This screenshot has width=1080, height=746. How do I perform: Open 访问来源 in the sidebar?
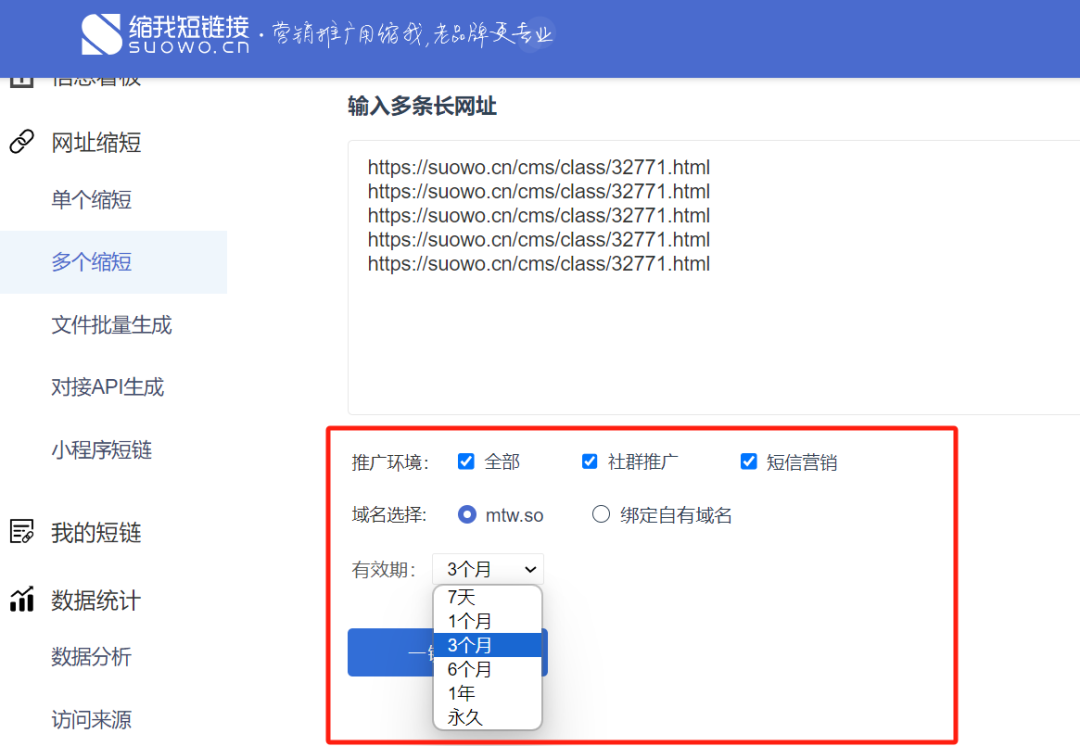92,719
